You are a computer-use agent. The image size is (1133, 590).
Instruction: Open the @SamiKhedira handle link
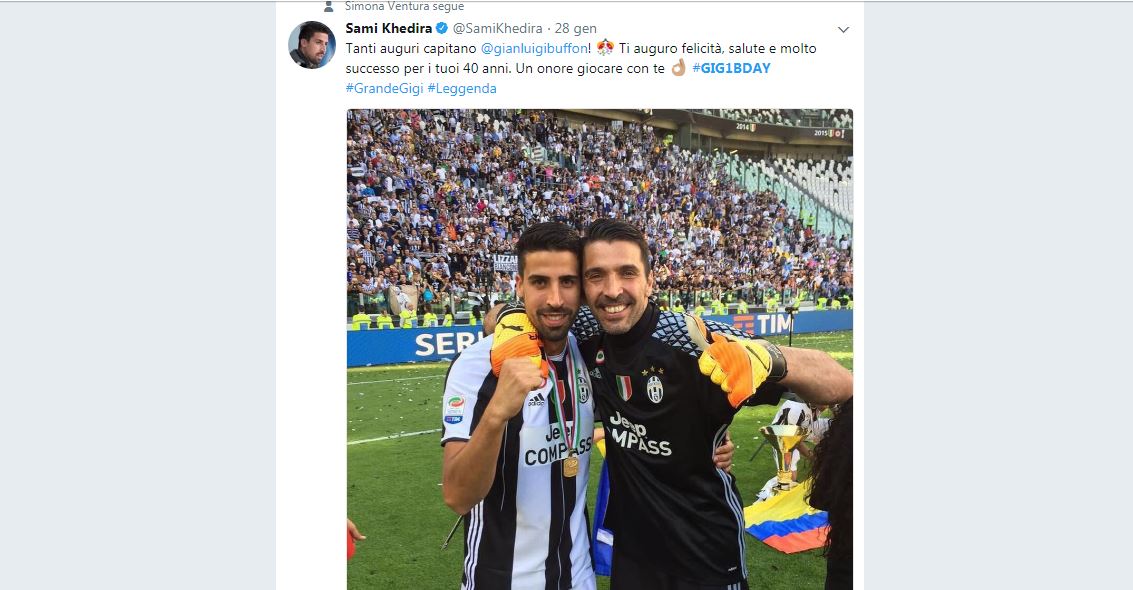tap(497, 28)
